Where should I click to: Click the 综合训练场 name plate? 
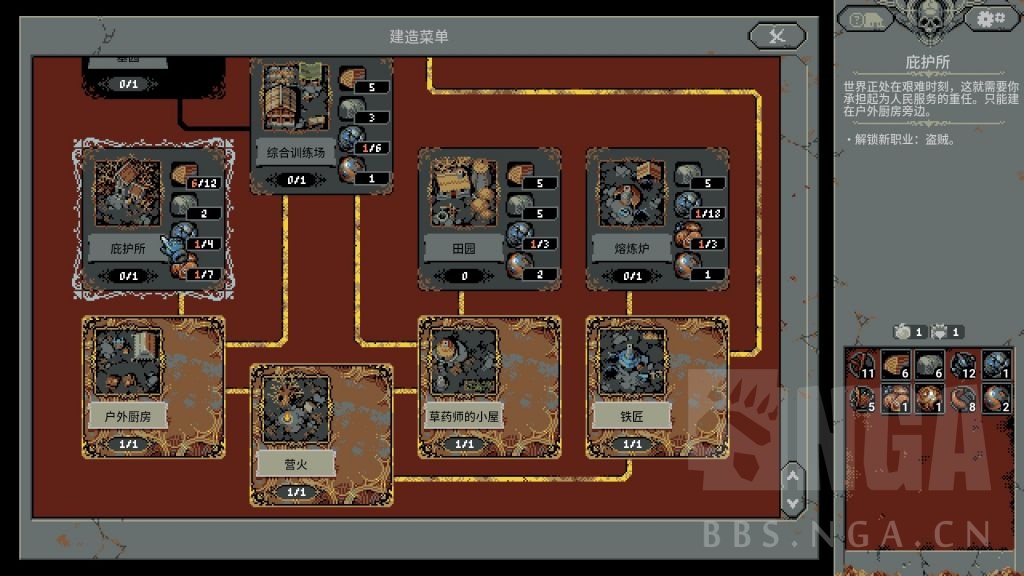[x=296, y=153]
